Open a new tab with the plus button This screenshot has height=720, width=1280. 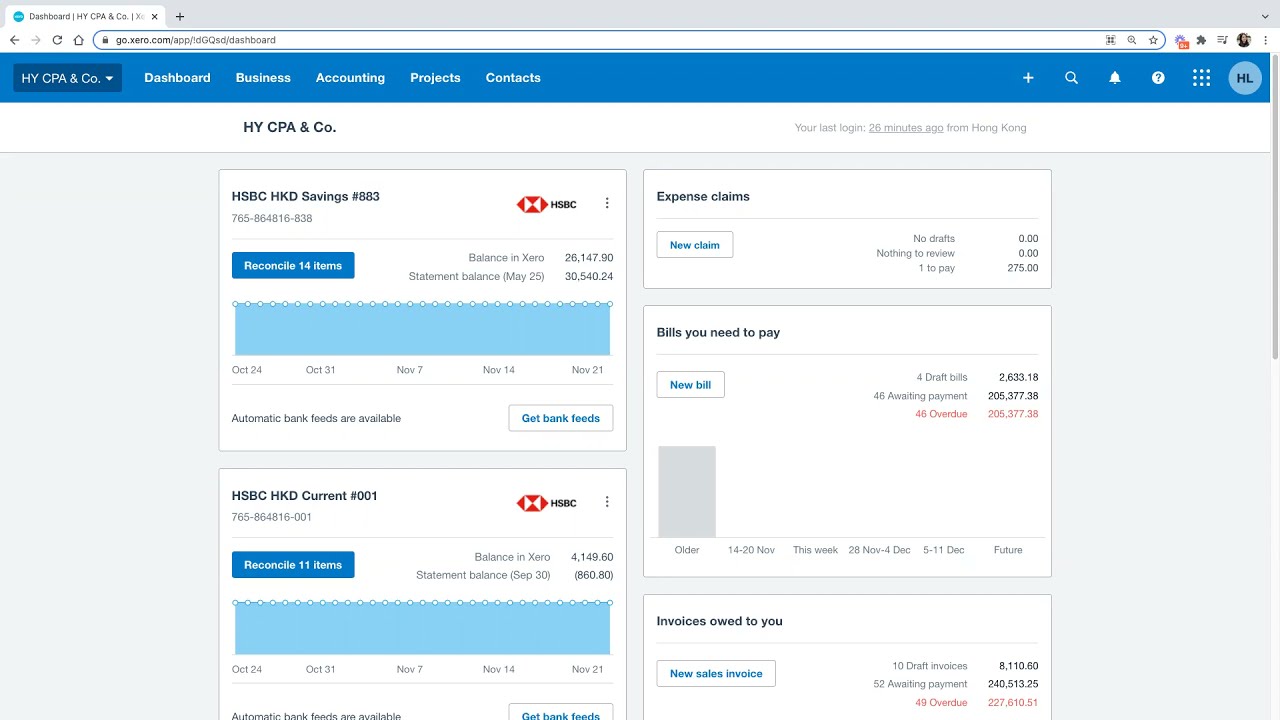click(180, 17)
